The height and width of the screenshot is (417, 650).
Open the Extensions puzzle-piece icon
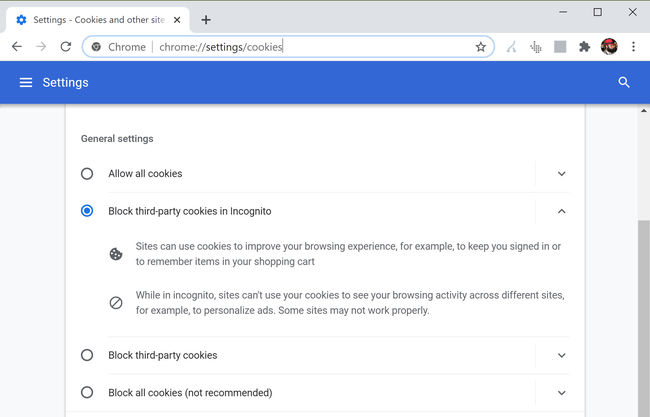tap(585, 47)
